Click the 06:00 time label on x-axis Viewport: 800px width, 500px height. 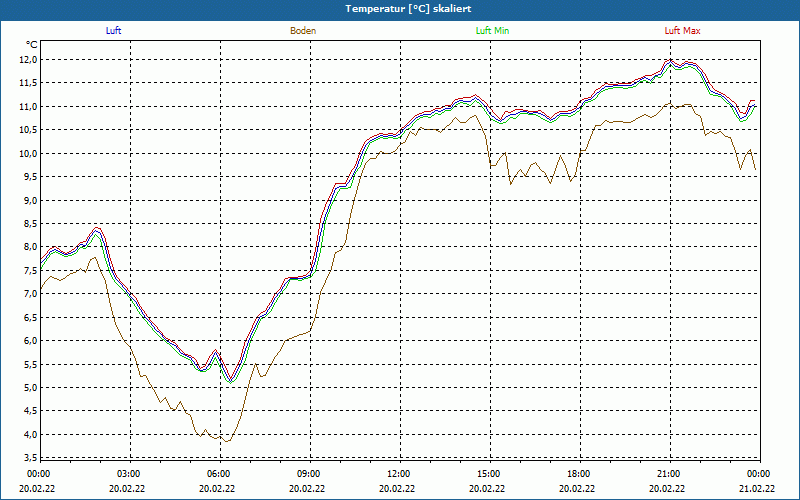[218, 474]
